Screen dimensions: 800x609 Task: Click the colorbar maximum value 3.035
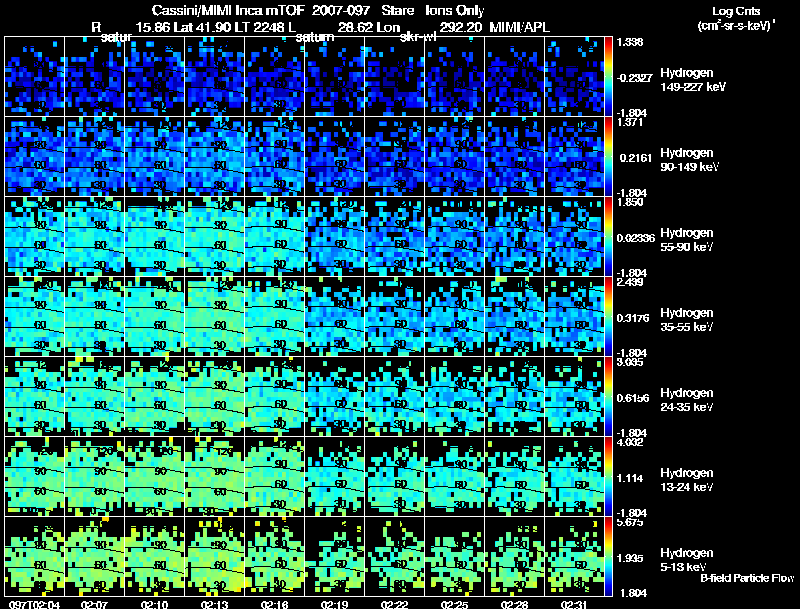point(631,363)
